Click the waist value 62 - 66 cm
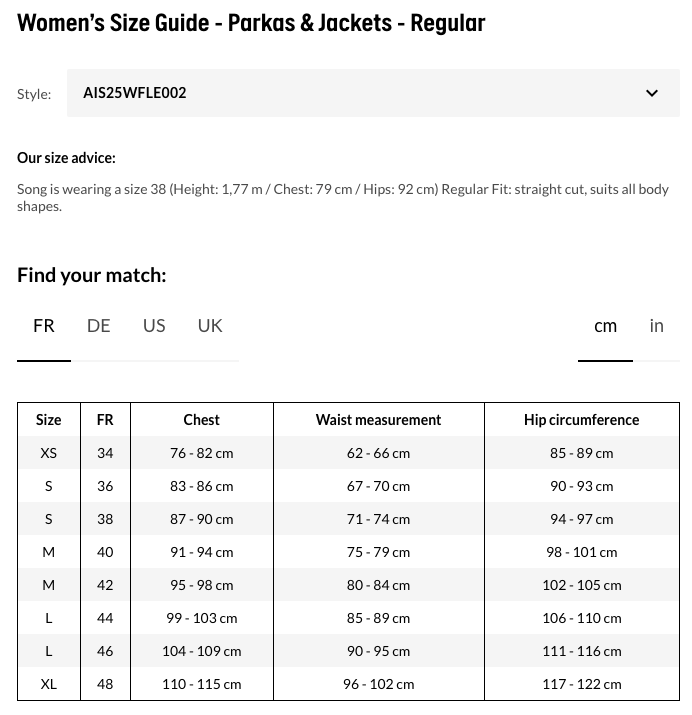Image resolution: width=692 pixels, height=715 pixels. 378,453
